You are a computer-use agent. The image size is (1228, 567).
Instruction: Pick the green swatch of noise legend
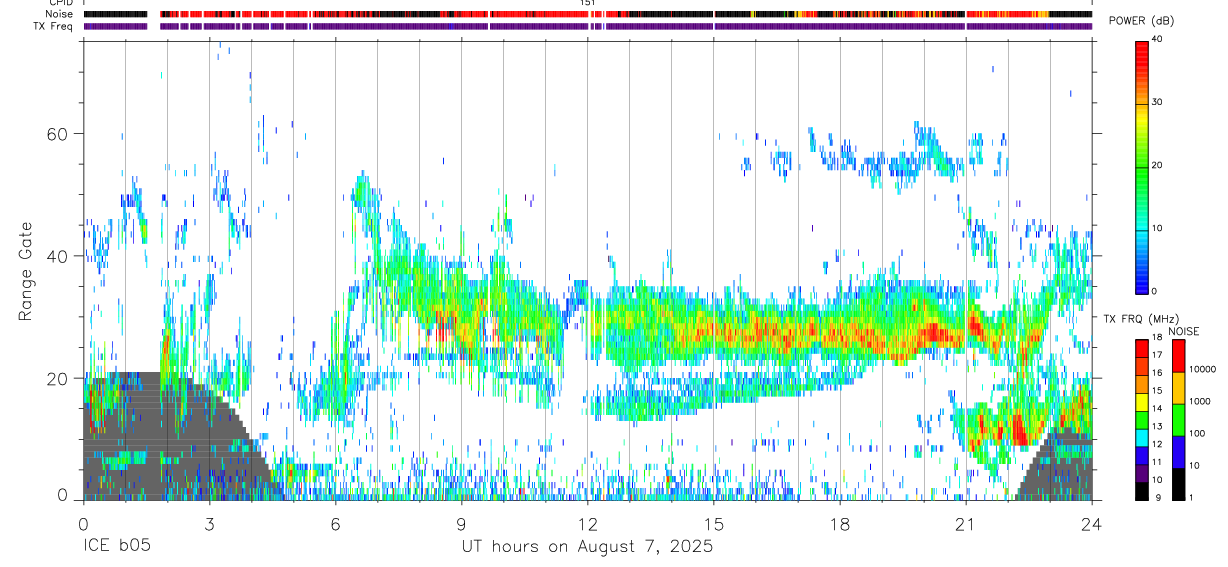1178,420
